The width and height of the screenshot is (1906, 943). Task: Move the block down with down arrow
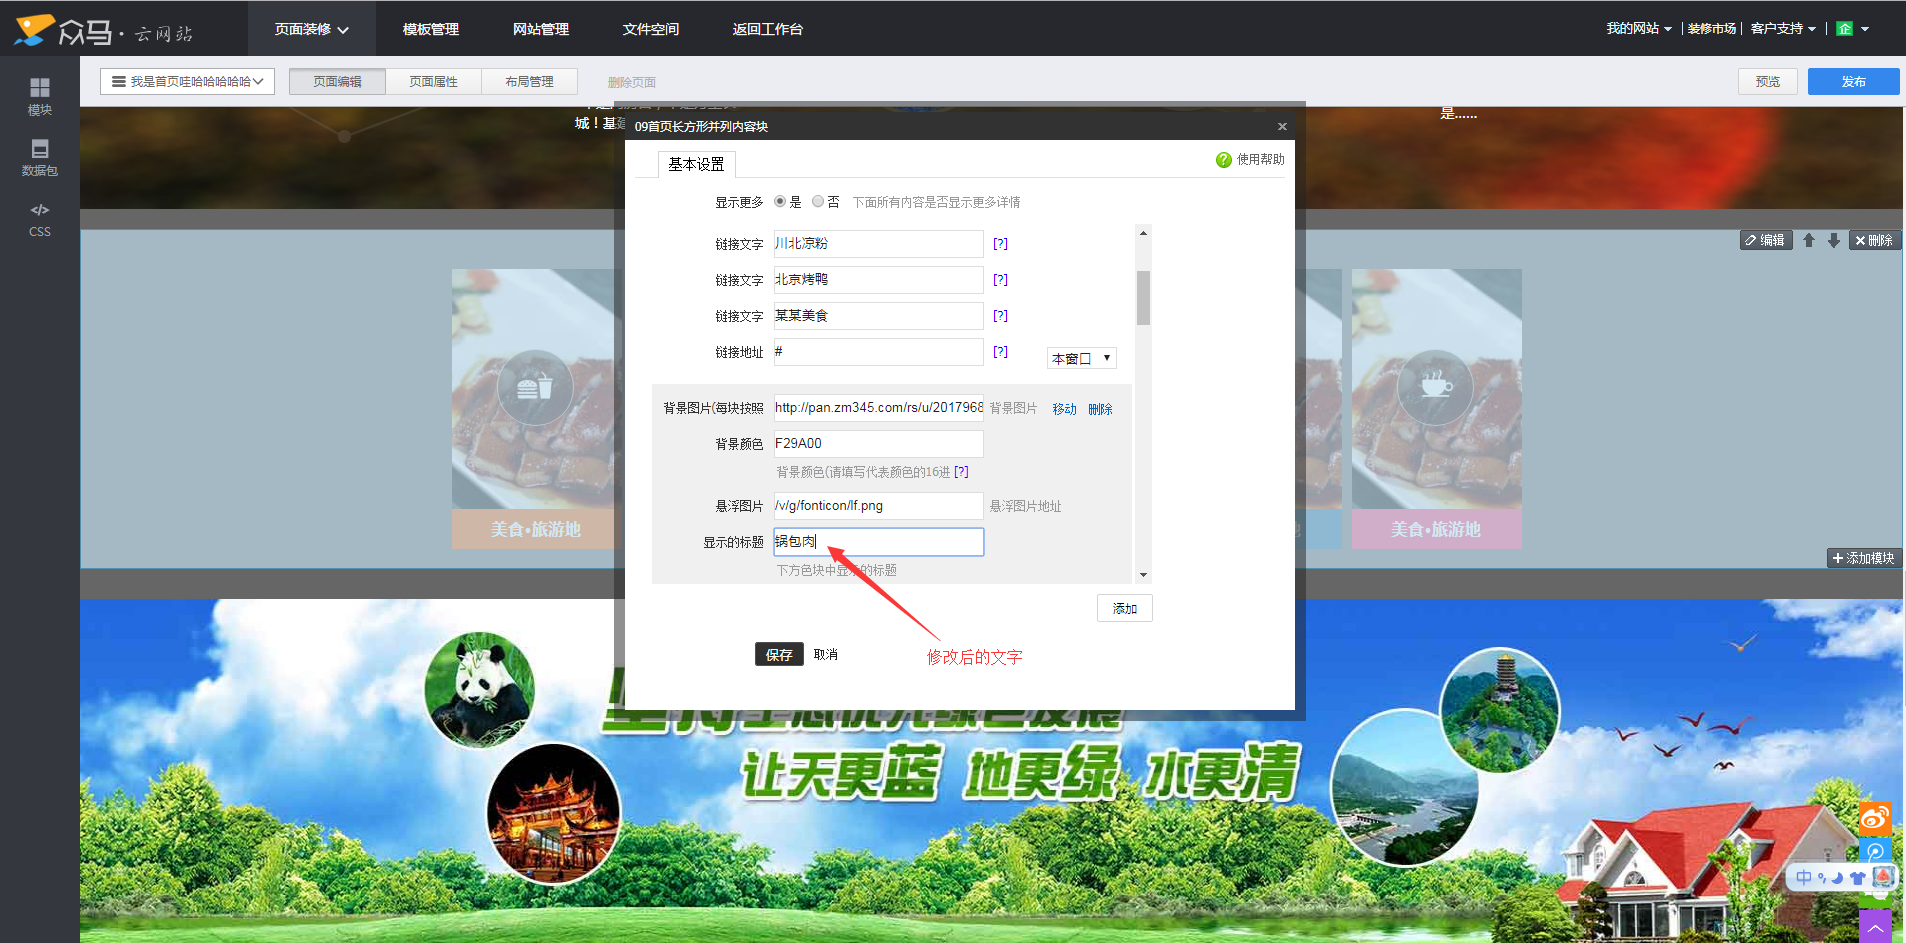pyautogui.click(x=1834, y=240)
